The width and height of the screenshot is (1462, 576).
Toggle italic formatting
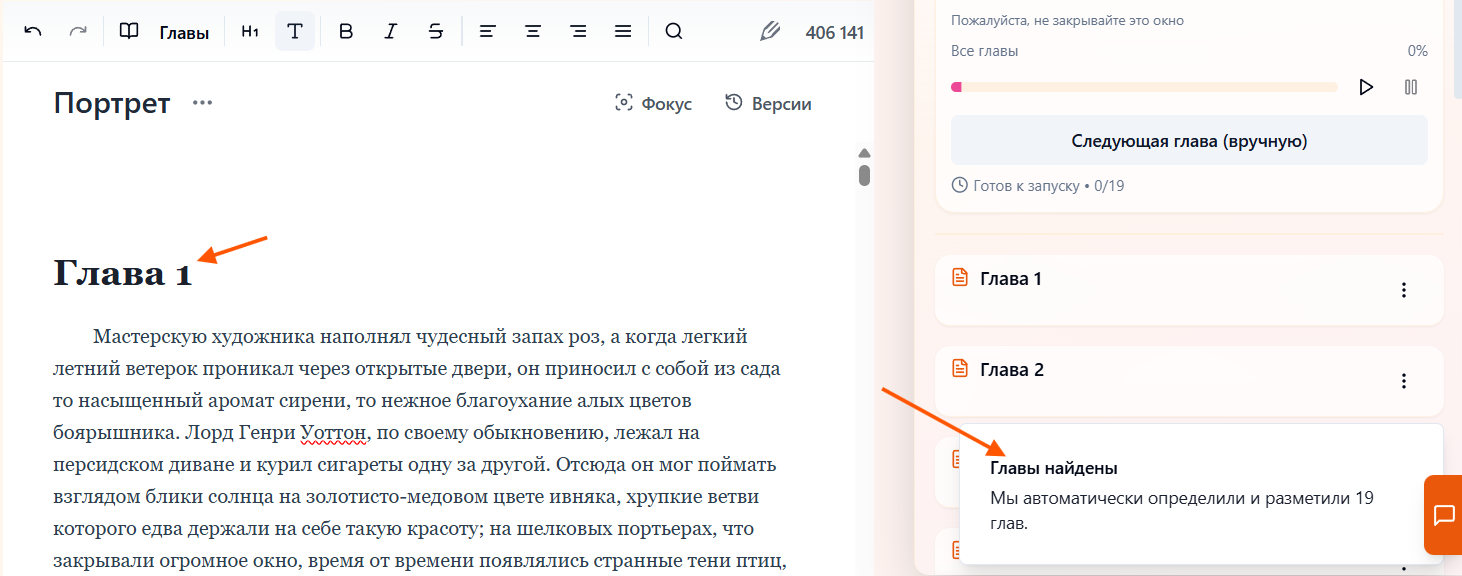(391, 31)
